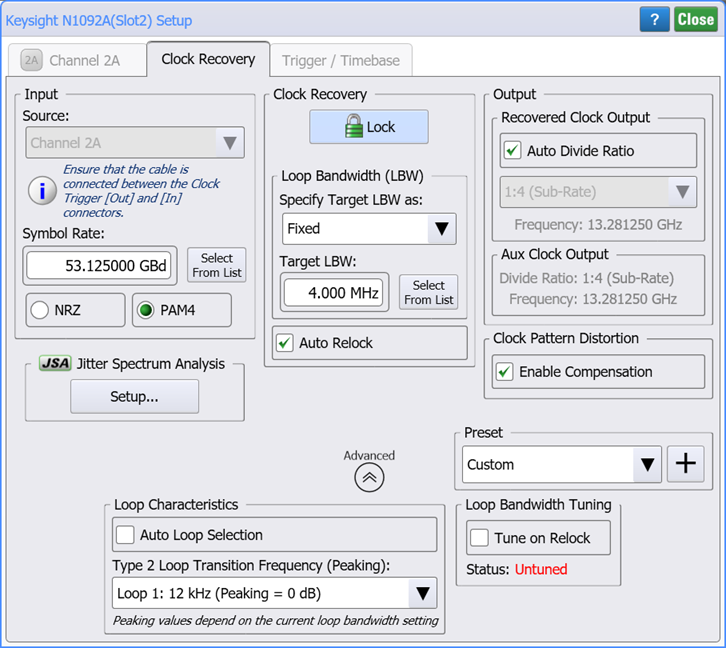The width and height of the screenshot is (726, 648).
Task: Click the Untuned status text
Action: pyautogui.click(x=541, y=569)
